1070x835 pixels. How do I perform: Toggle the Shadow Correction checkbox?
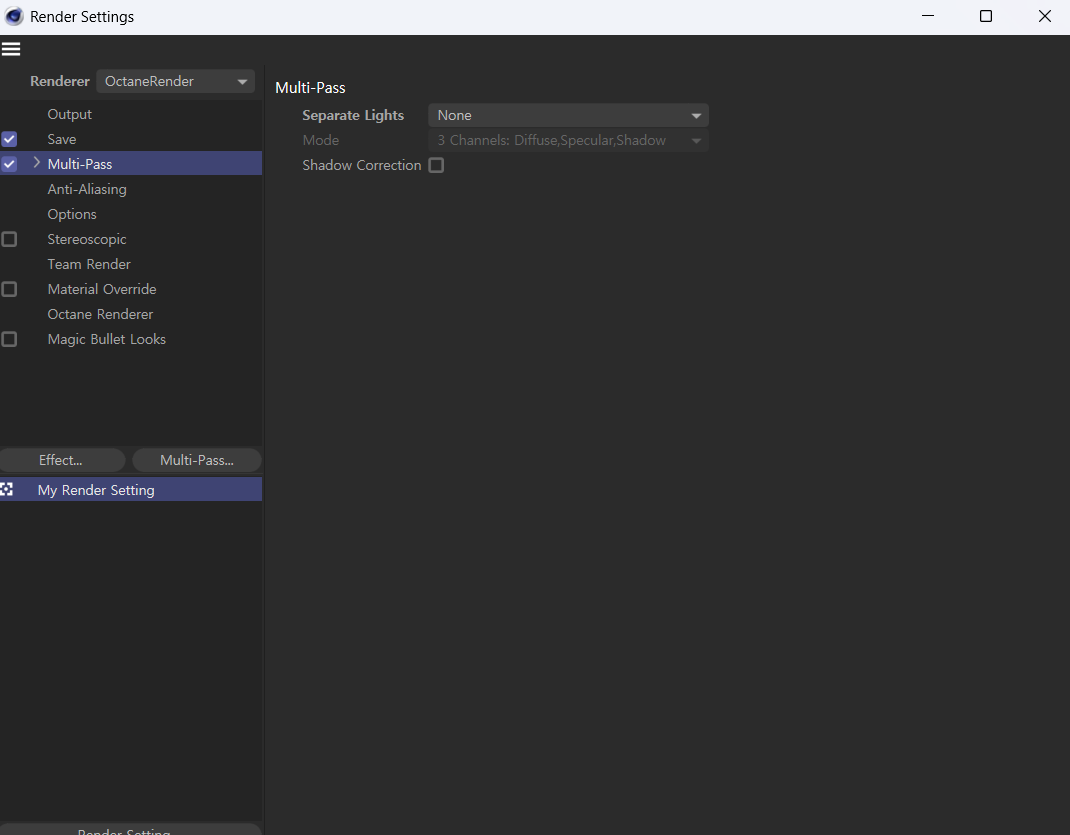436,165
